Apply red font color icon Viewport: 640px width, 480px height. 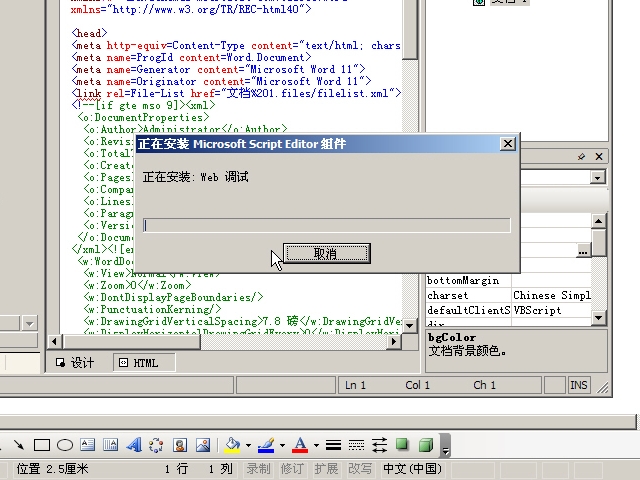[x=300, y=445]
